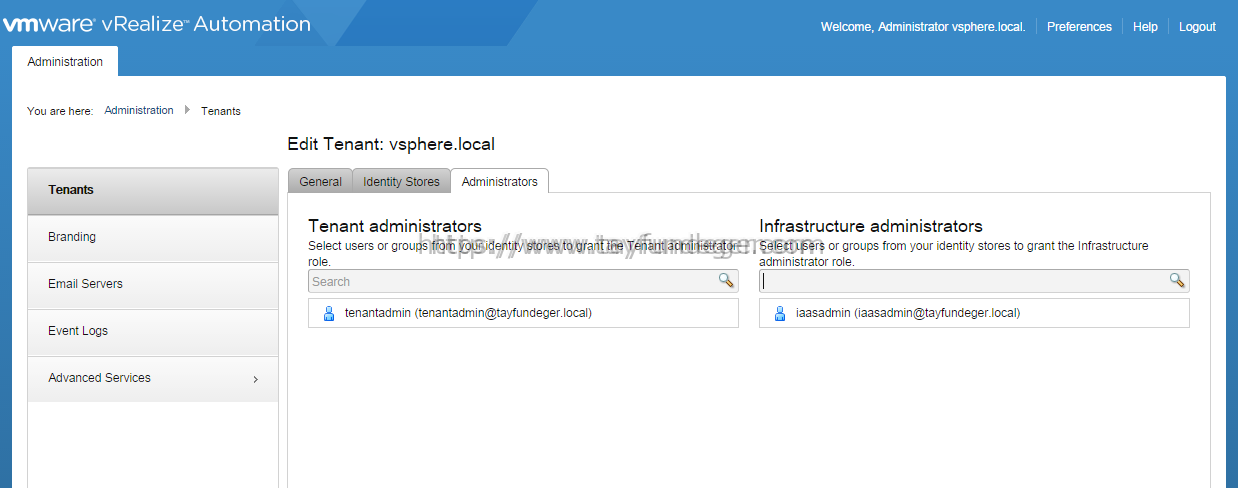Open the Preferences link
Viewport: 1238px width, 488px height.
point(1079,27)
